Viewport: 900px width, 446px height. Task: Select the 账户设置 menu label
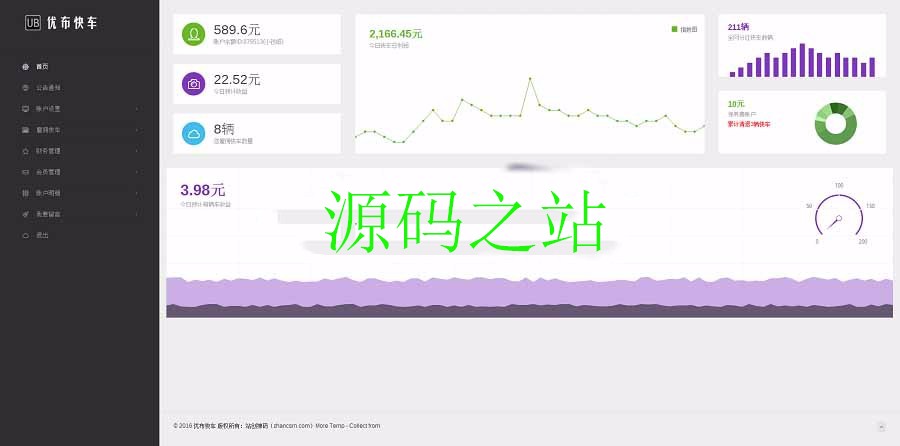(x=48, y=108)
